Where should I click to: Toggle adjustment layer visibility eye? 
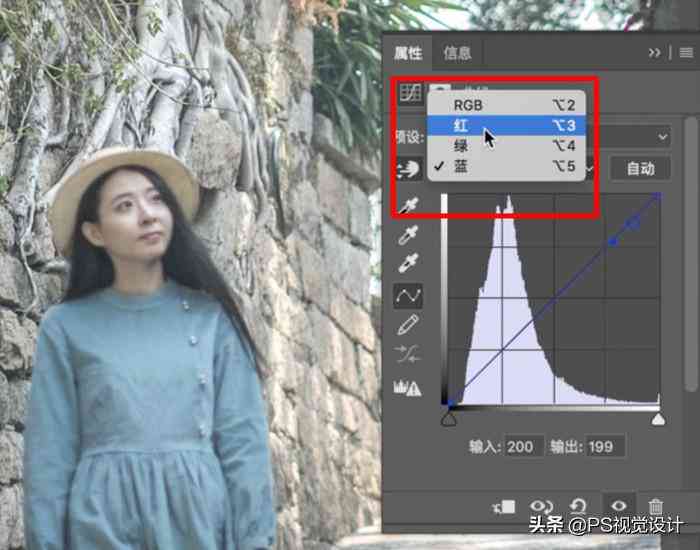619,506
